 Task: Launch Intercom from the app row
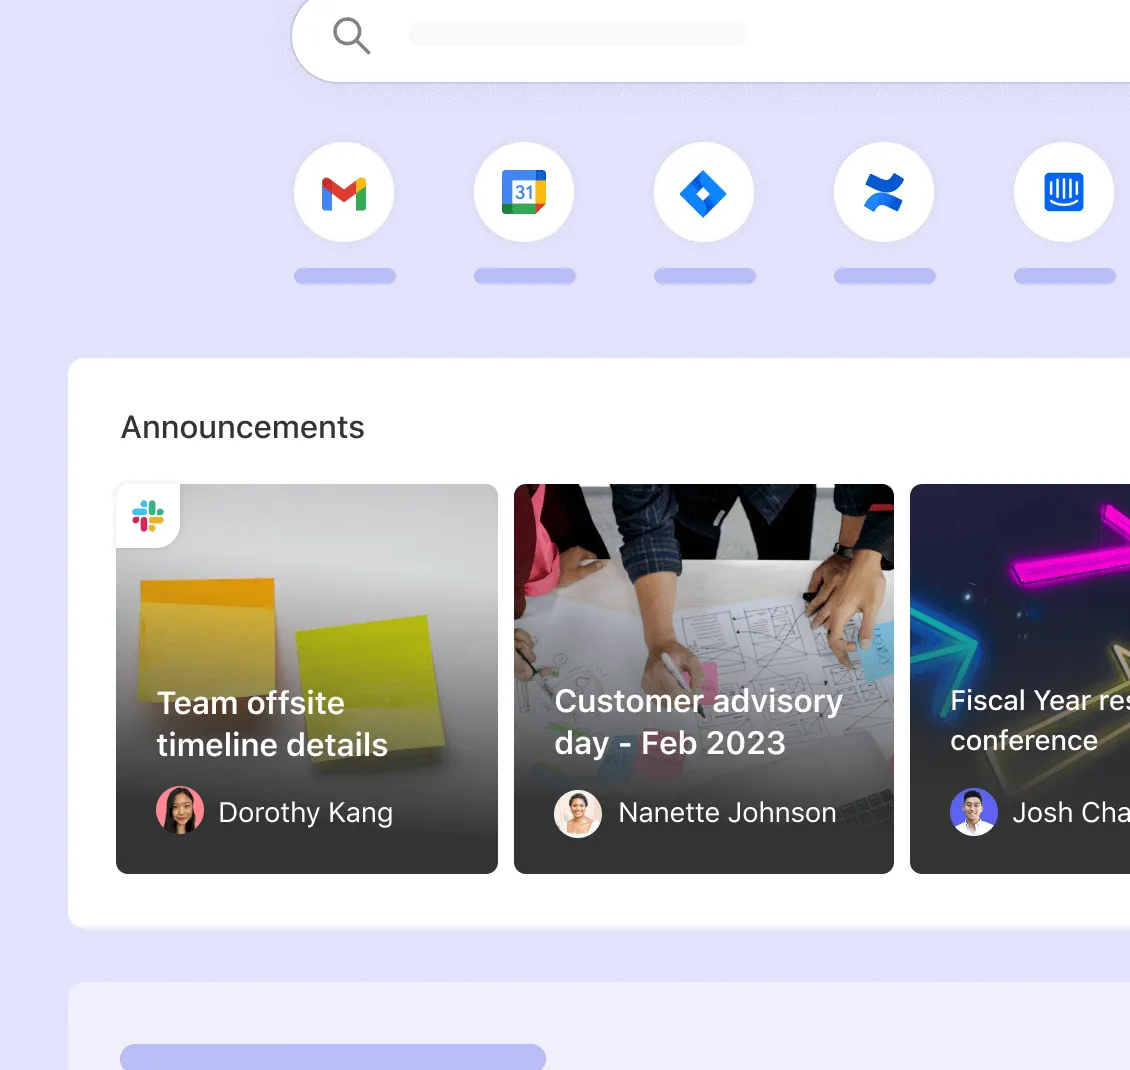click(x=1064, y=192)
